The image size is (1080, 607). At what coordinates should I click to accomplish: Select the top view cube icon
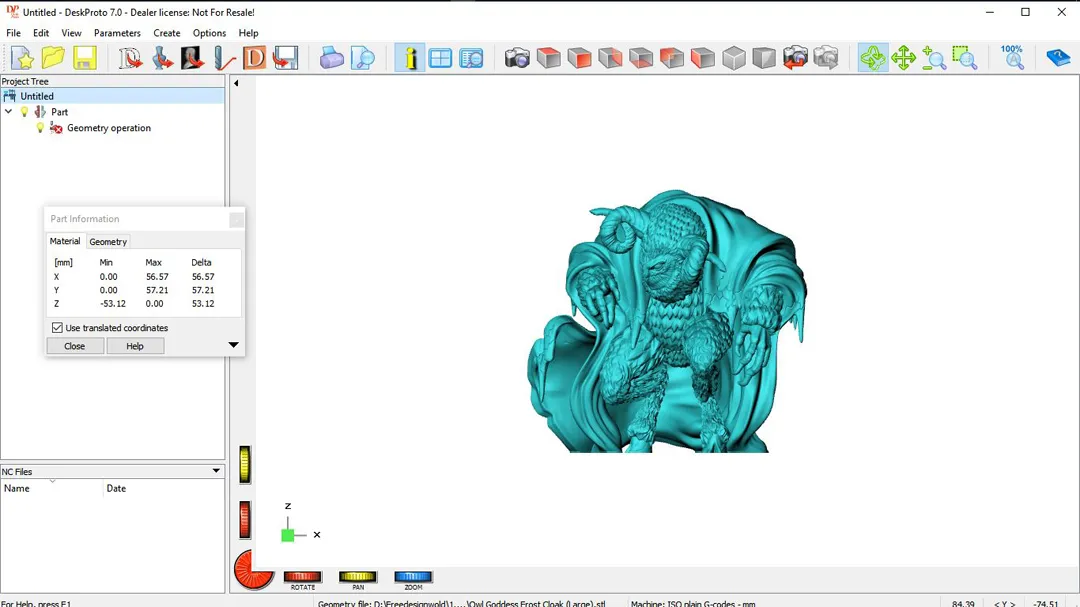[548, 58]
